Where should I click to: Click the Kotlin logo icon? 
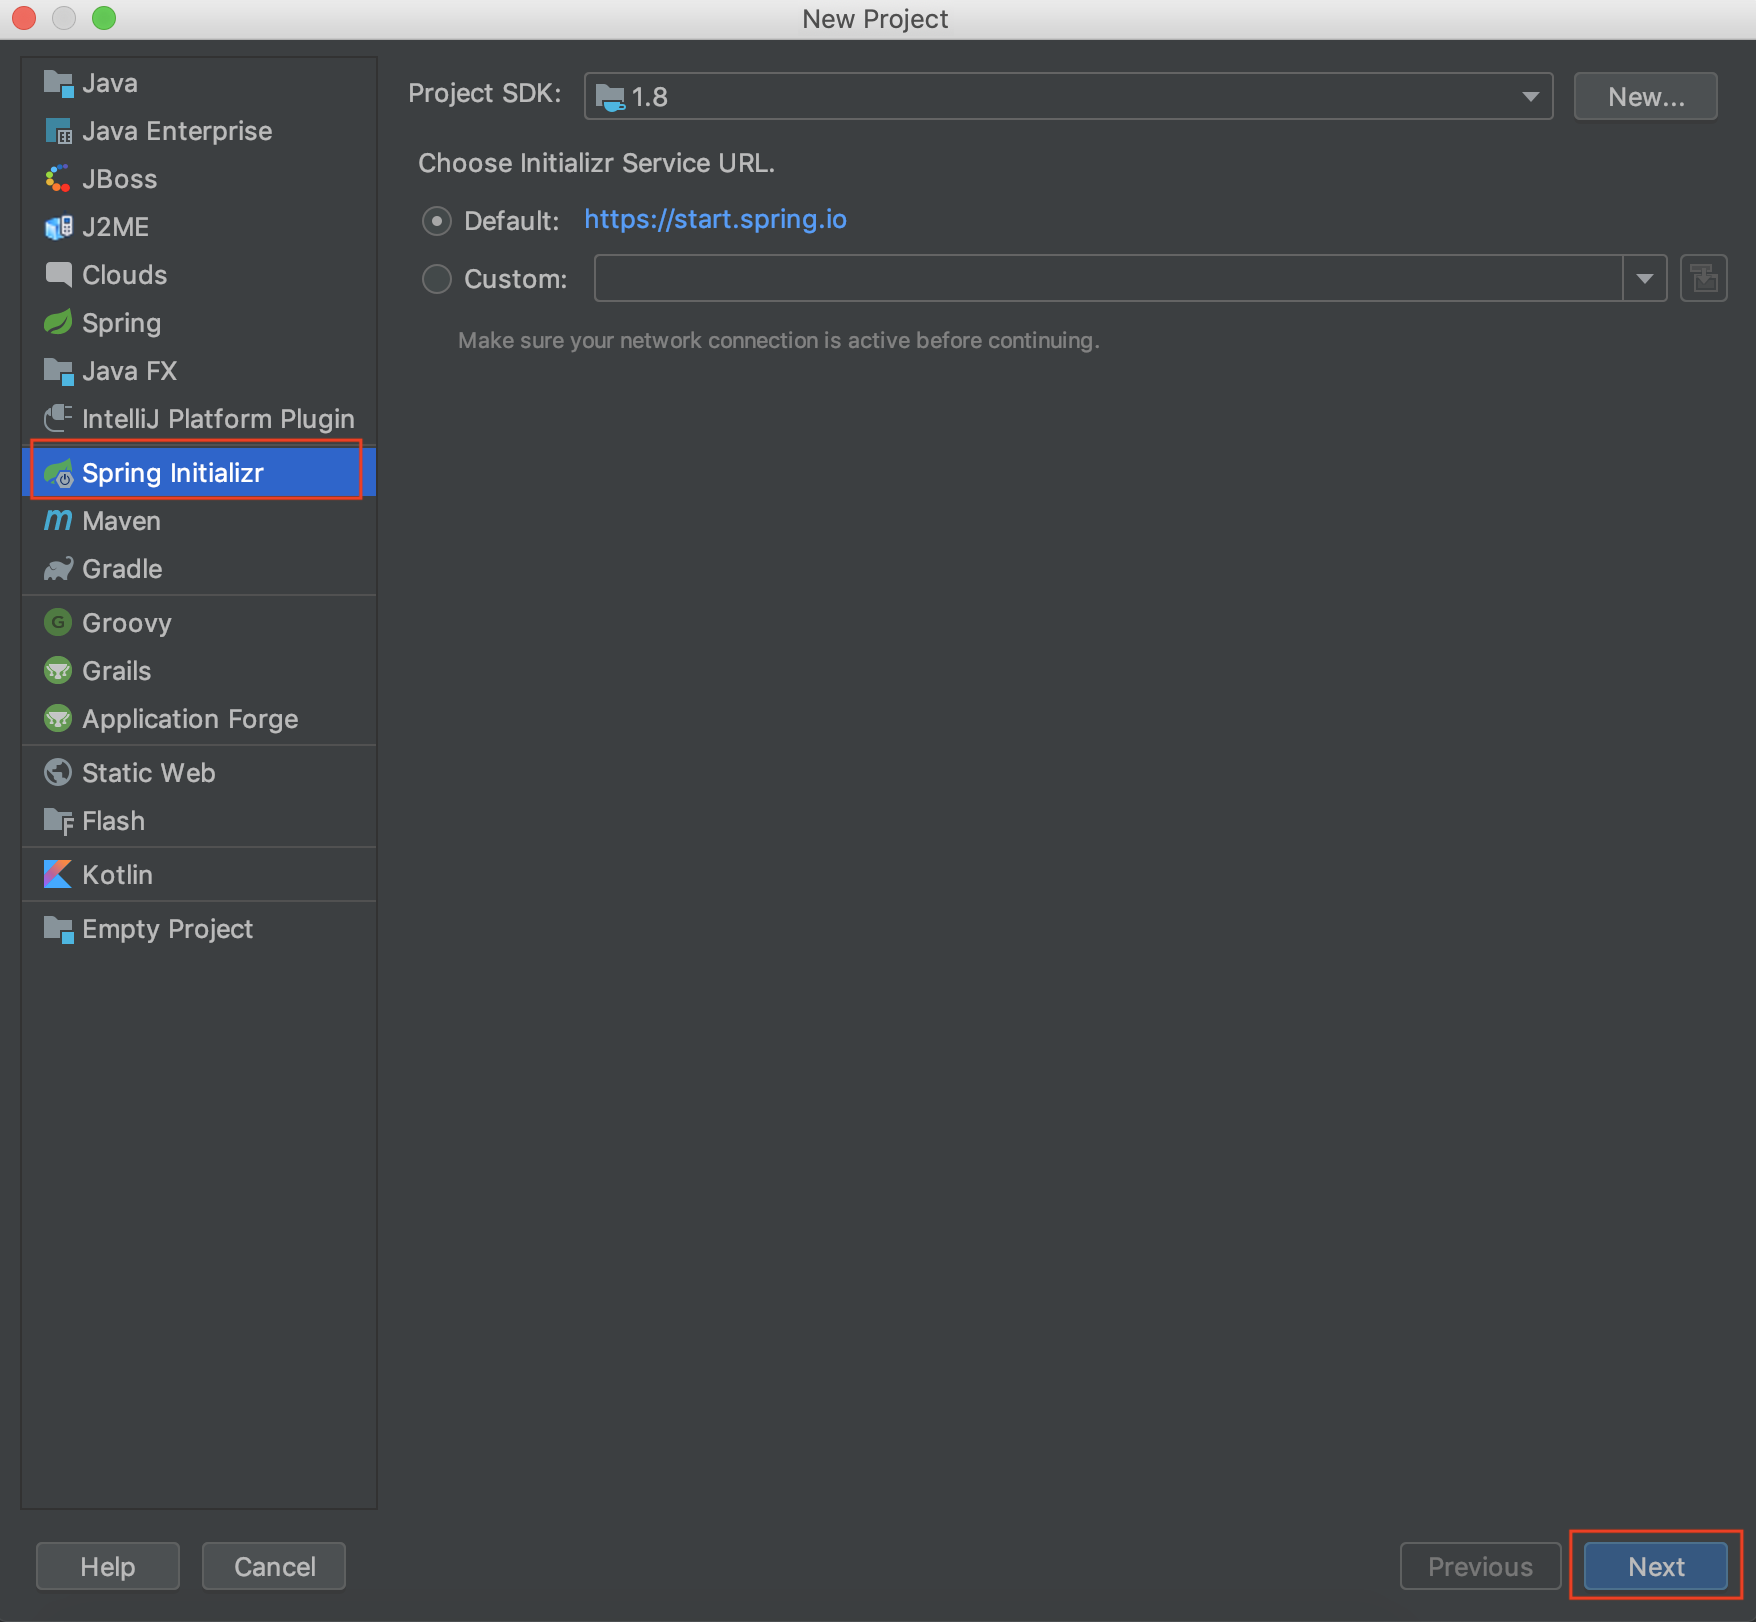[x=58, y=875]
